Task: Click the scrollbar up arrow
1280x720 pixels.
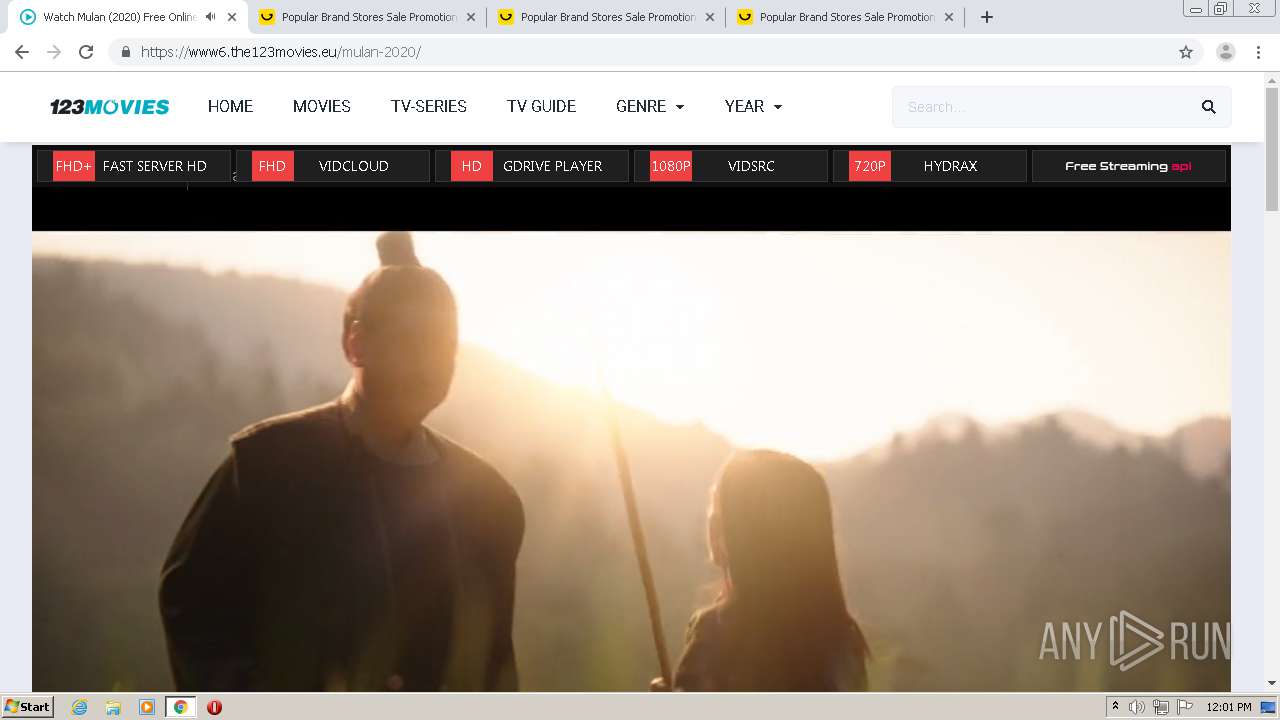Action: pyautogui.click(x=1272, y=79)
